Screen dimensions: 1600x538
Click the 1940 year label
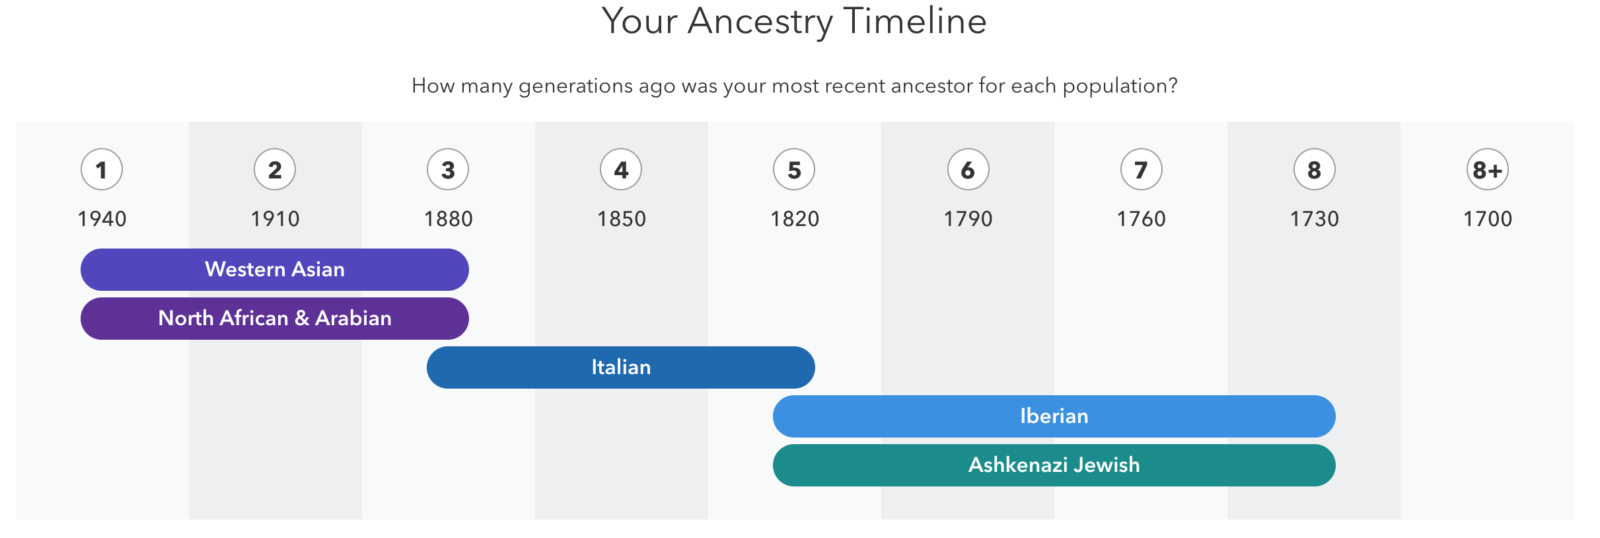coord(102,219)
